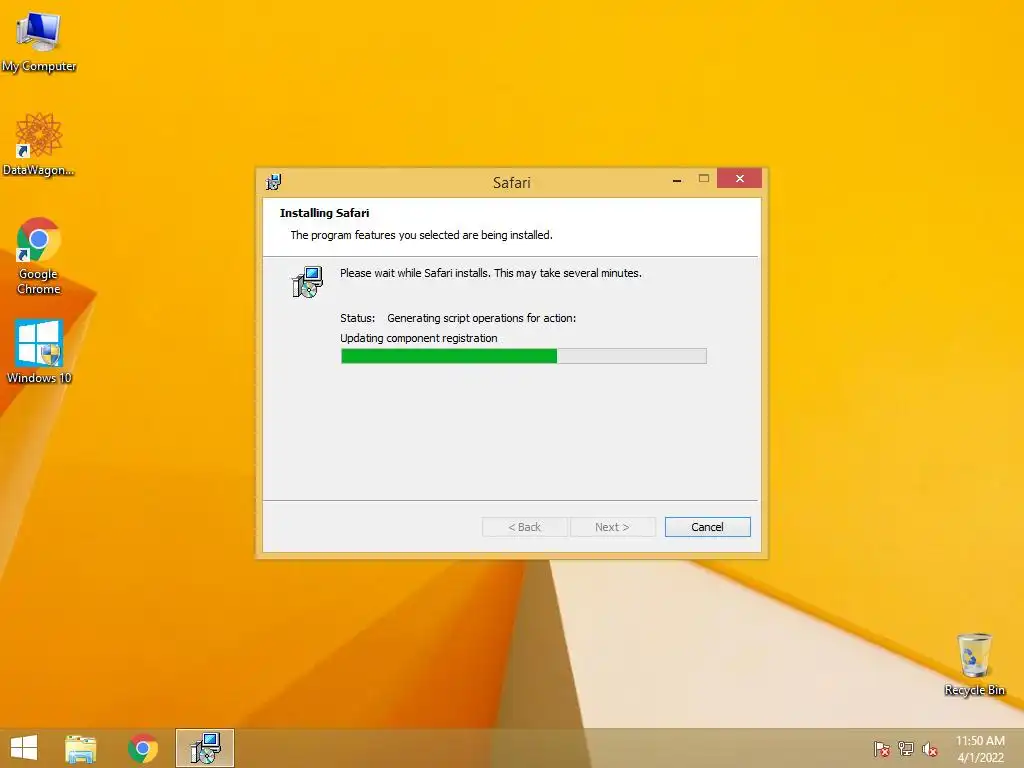The width and height of the screenshot is (1024, 768).
Task: Click "Updating component registration" status text
Action: coord(419,338)
